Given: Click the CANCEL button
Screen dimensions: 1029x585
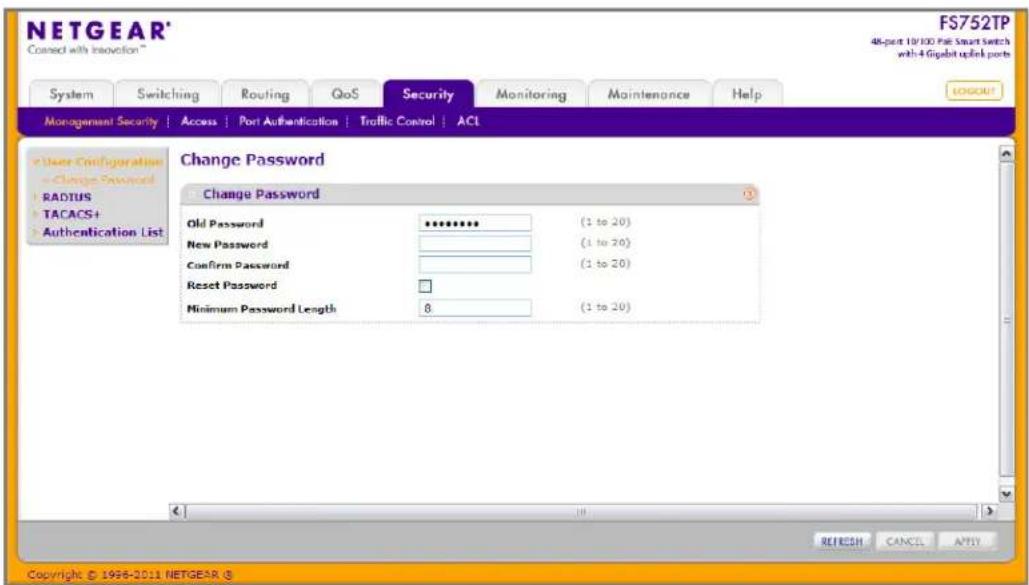Looking at the screenshot, I should click(904, 542).
